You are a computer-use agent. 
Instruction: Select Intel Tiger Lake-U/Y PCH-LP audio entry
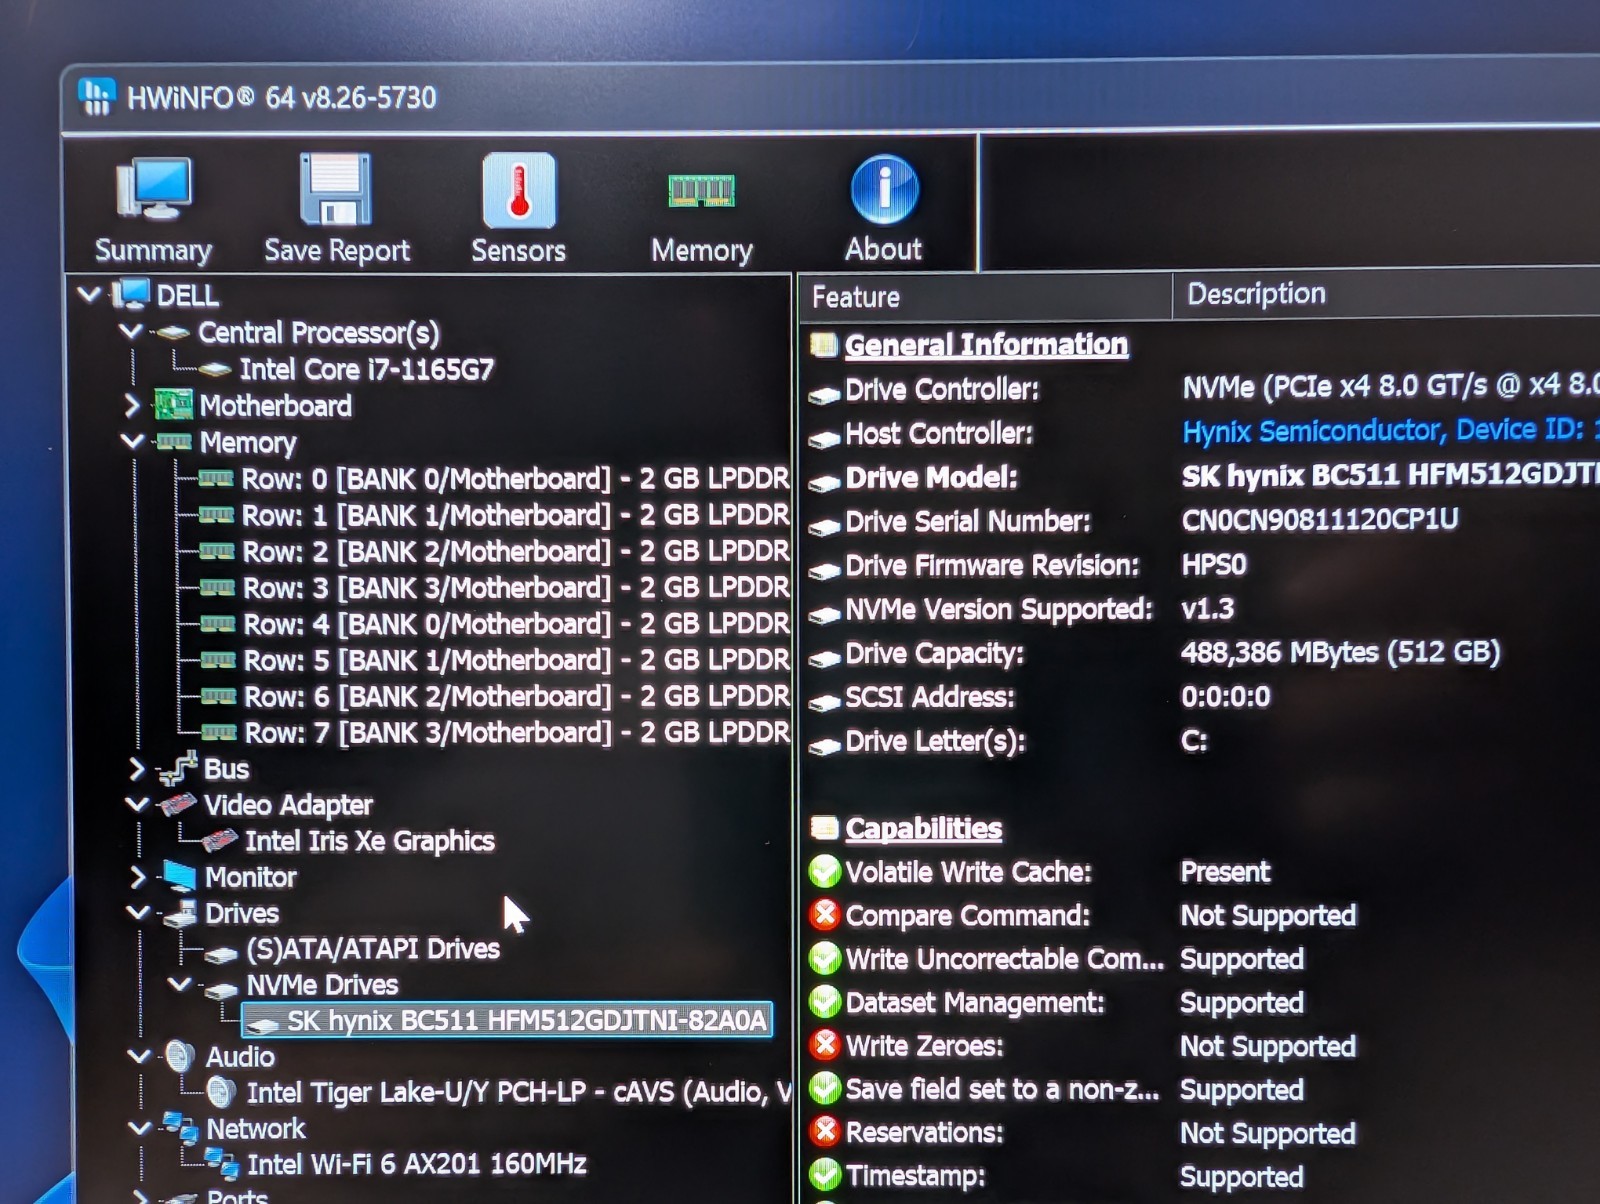pyautogui.click(x=518, y=1092)
